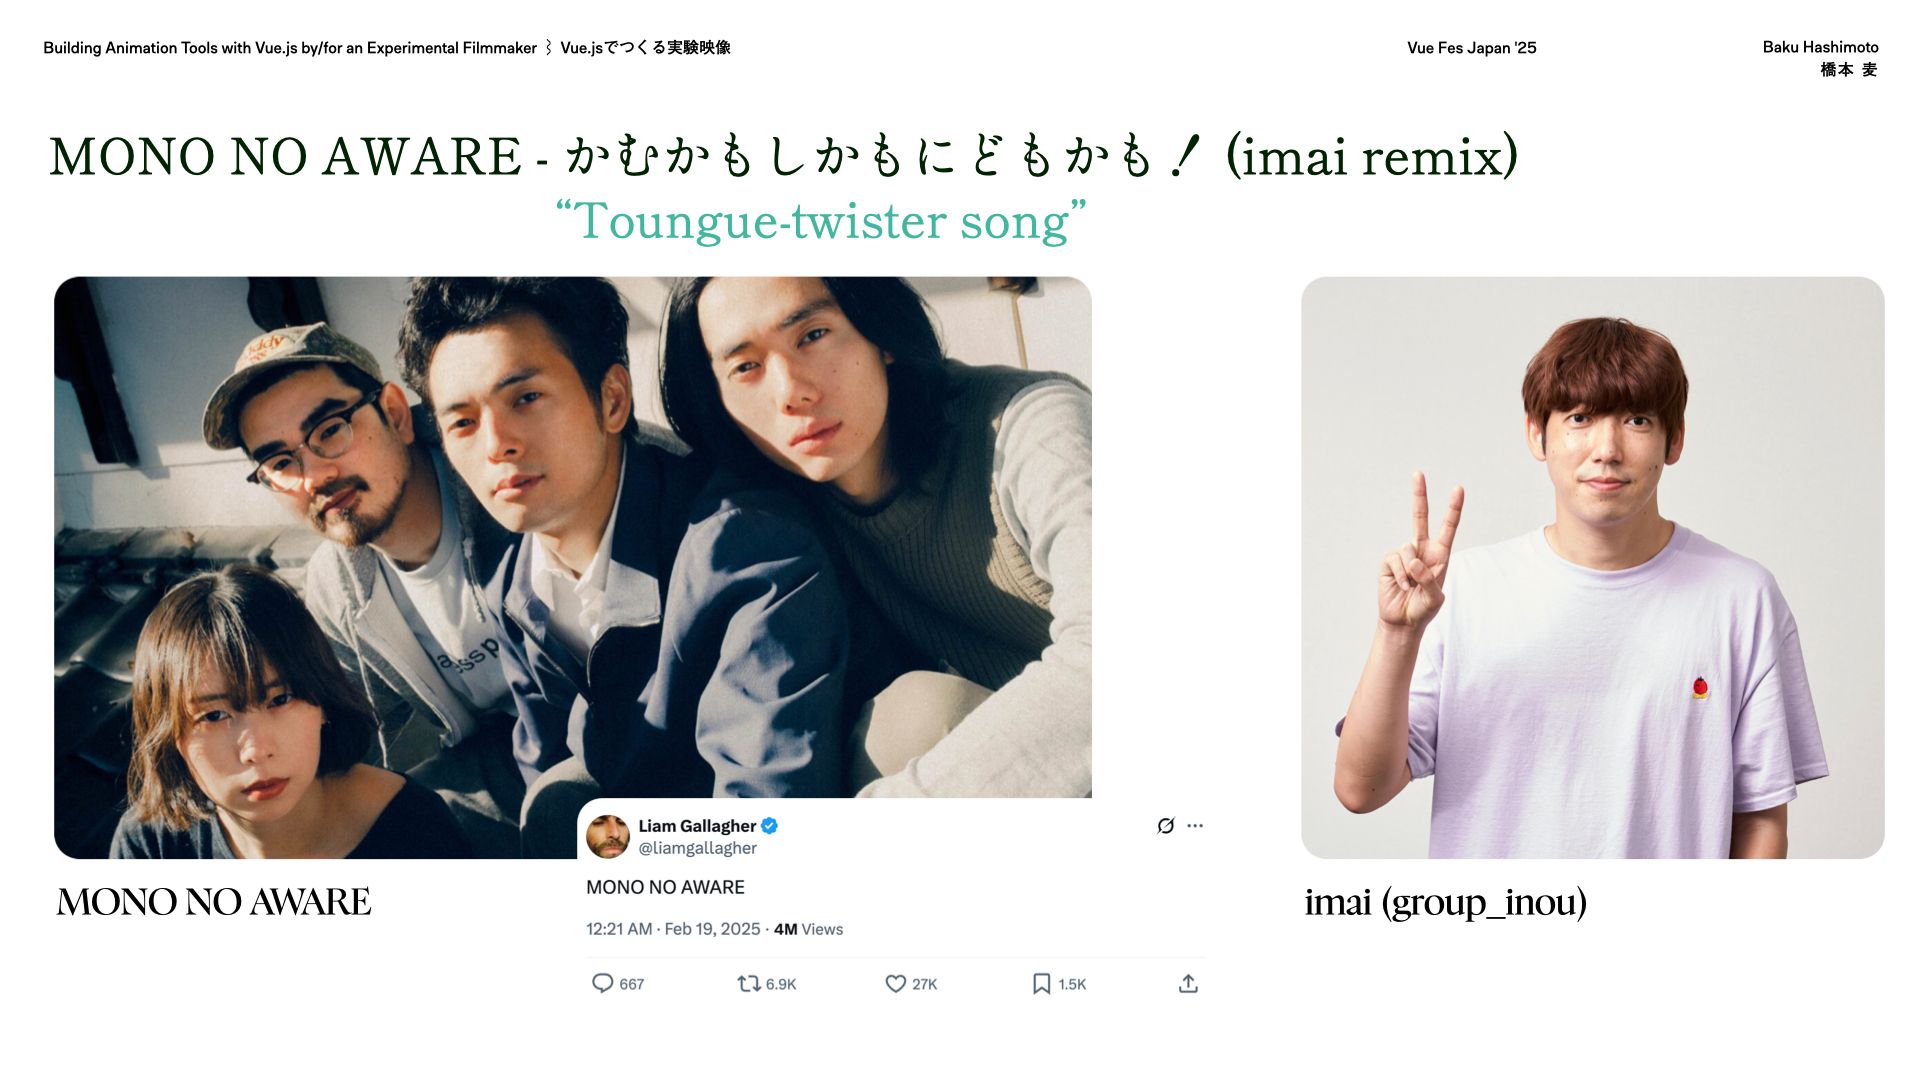Open the tweet's three-dot more menu
This screenshot has height=1080, width=1920.
[1195, 825]
